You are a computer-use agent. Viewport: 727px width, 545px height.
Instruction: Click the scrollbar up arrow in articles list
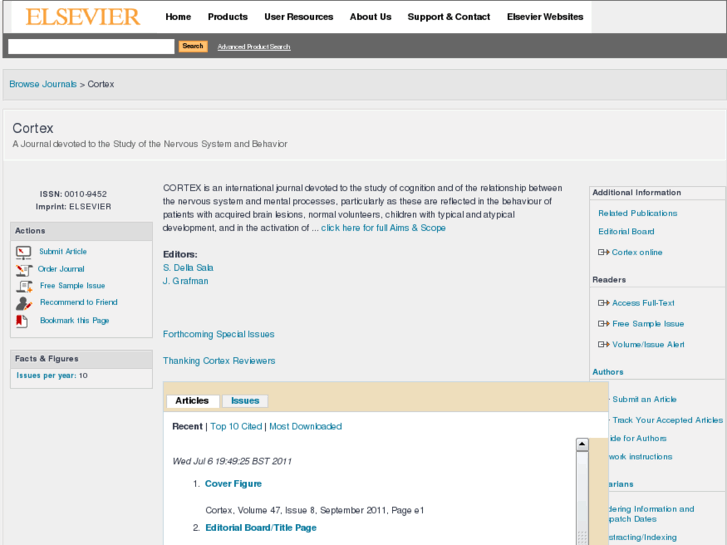582,444
